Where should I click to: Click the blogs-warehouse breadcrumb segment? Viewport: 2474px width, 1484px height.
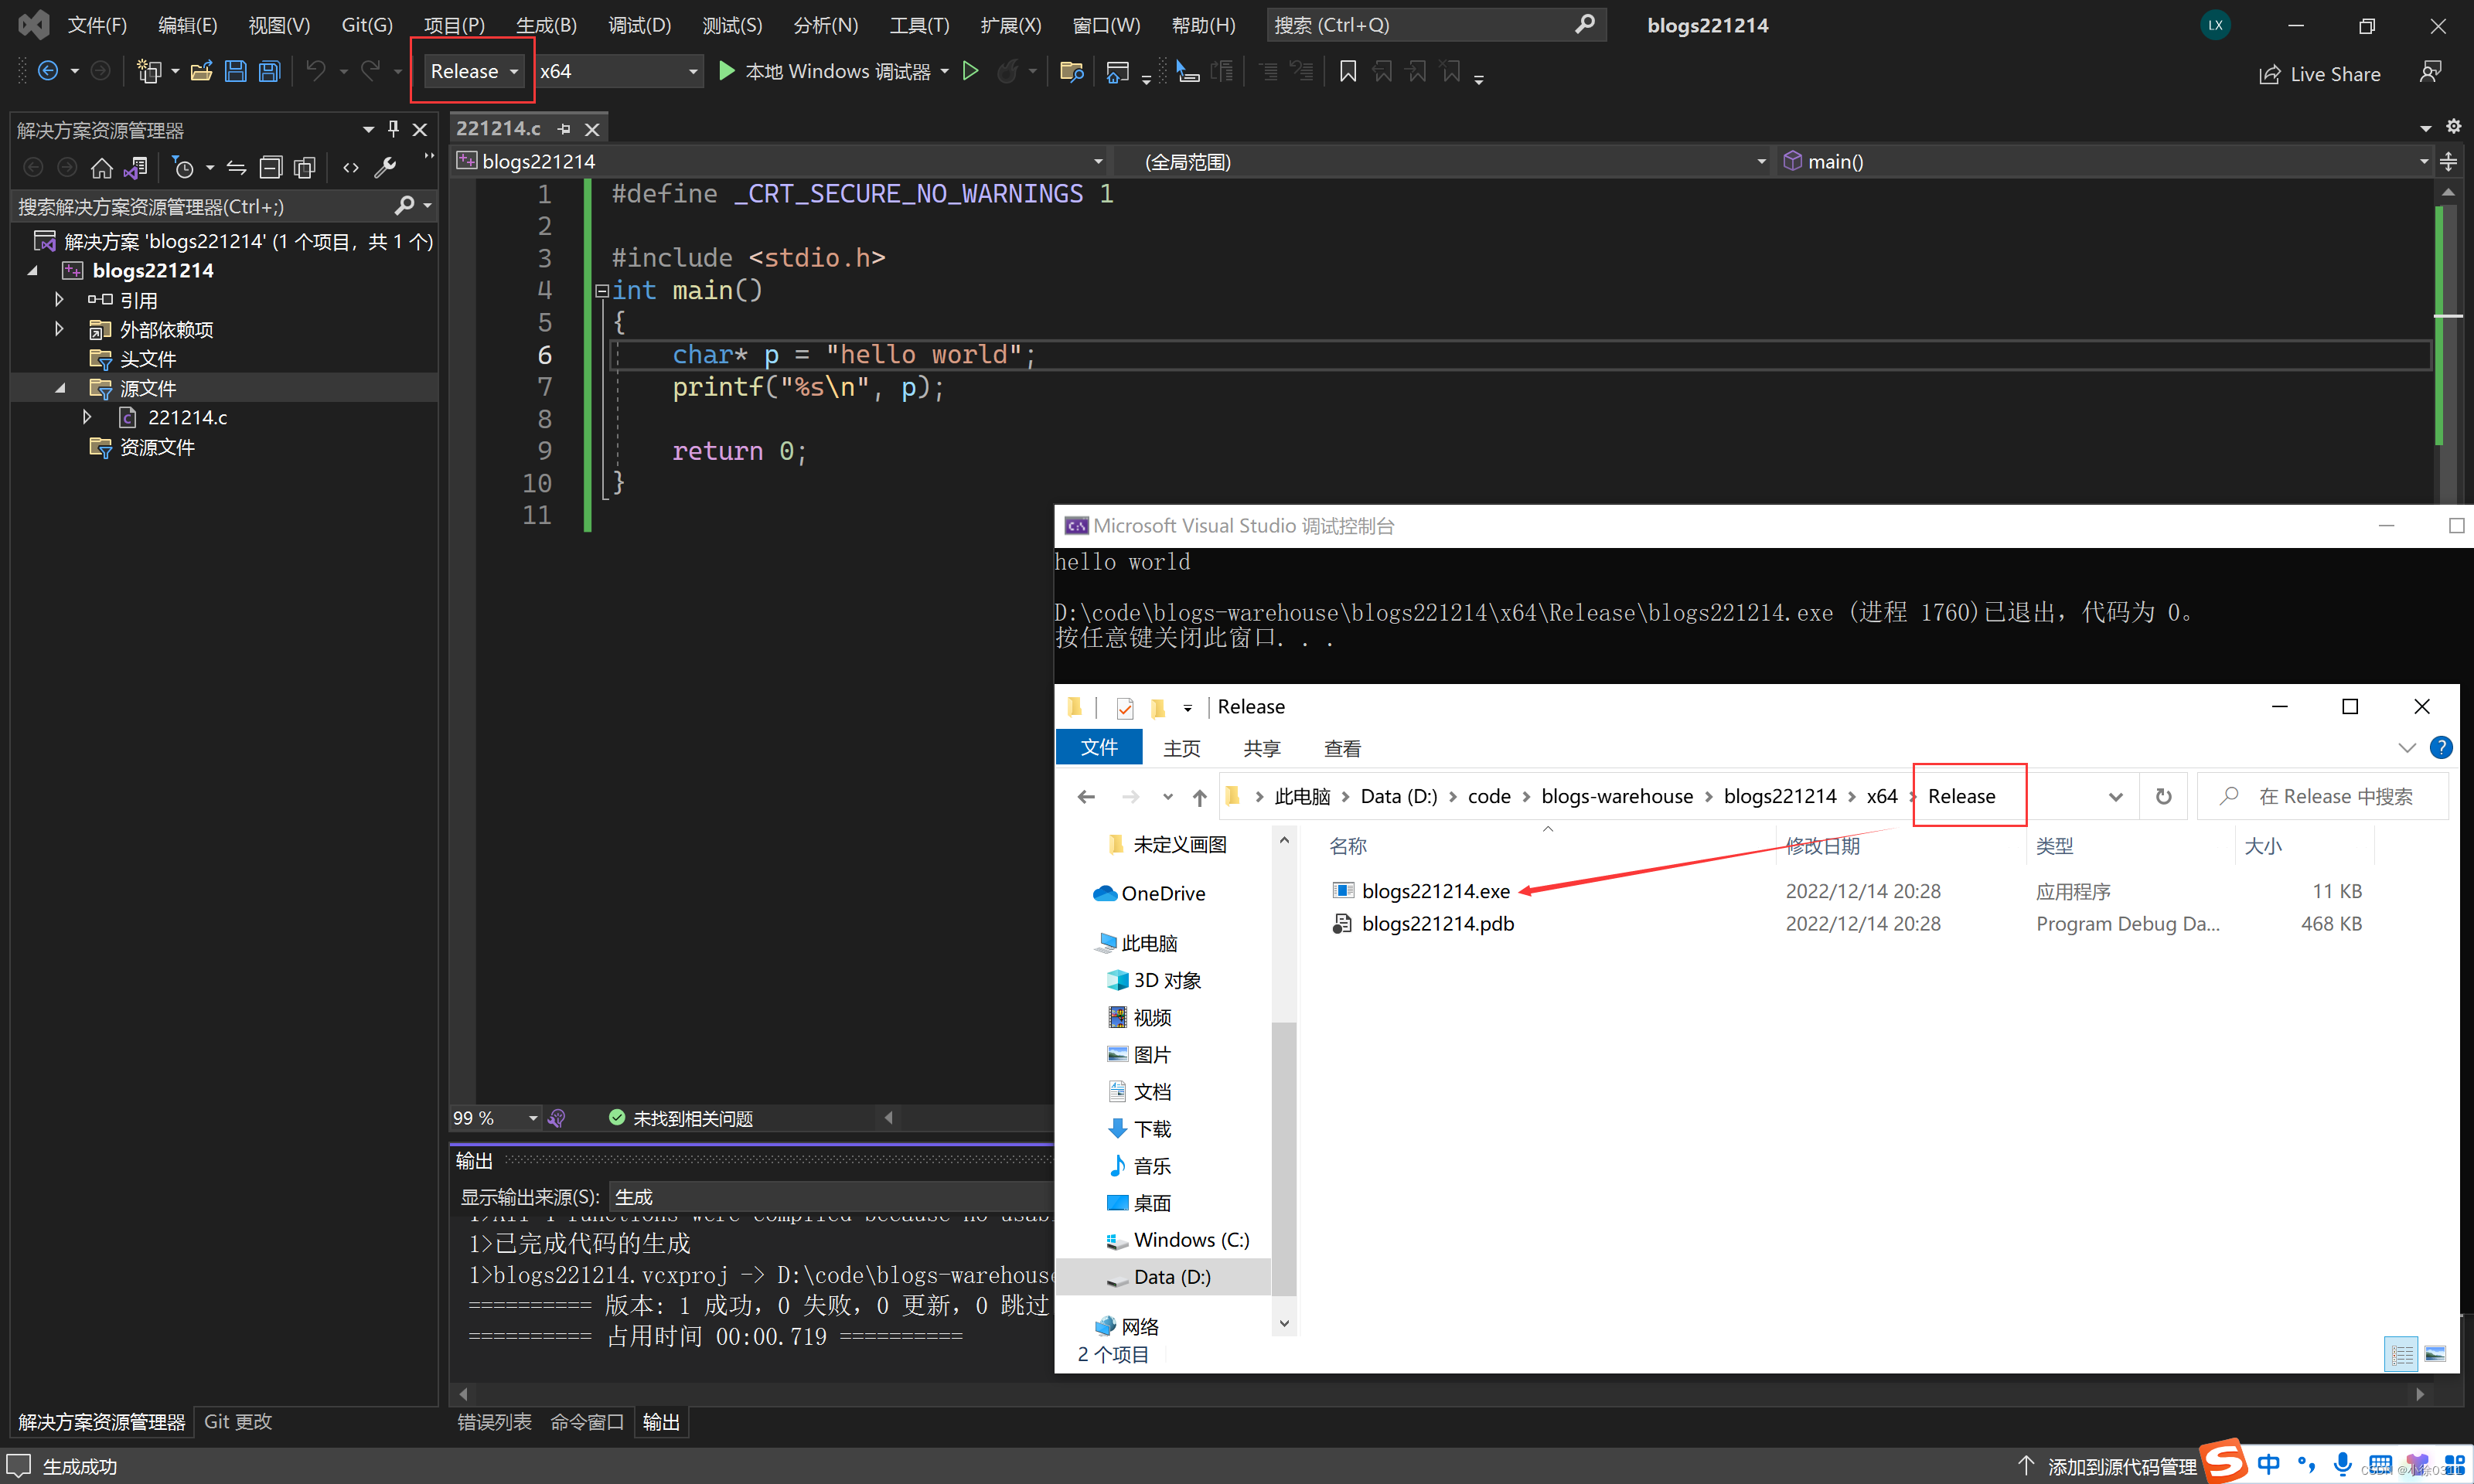(1617, 797)
